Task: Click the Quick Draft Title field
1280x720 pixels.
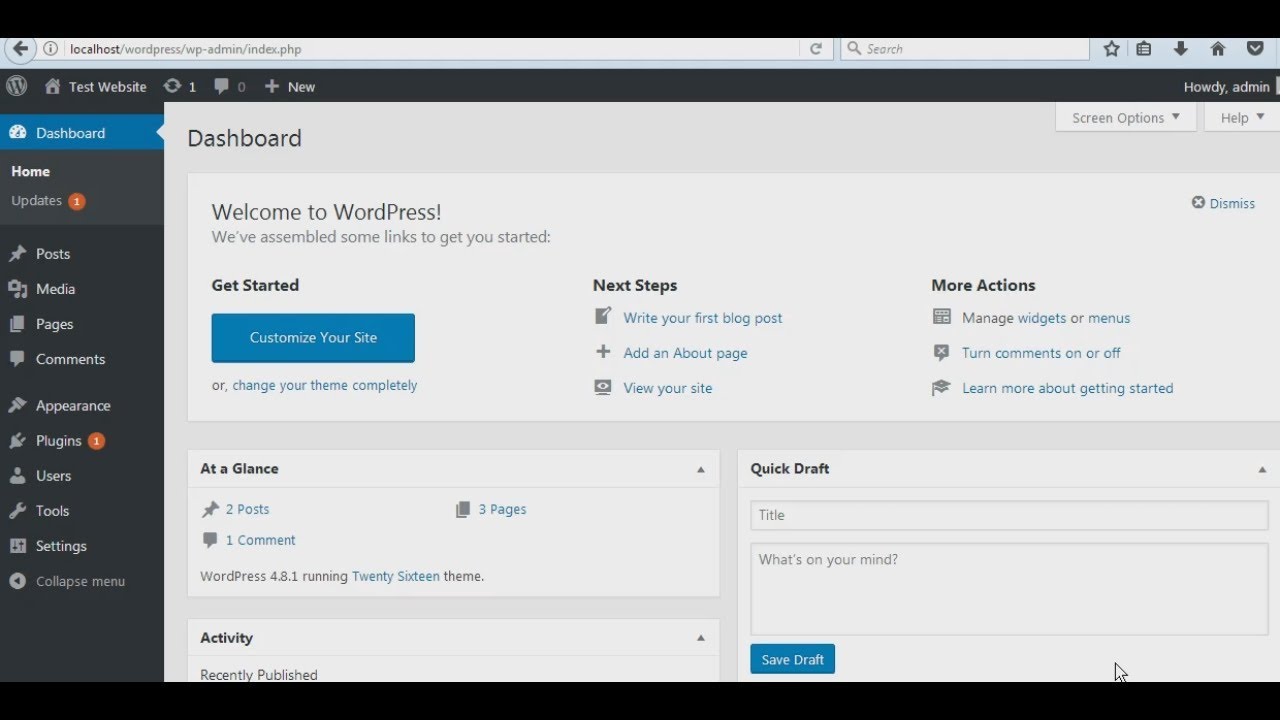Action: pos(1009,515)
